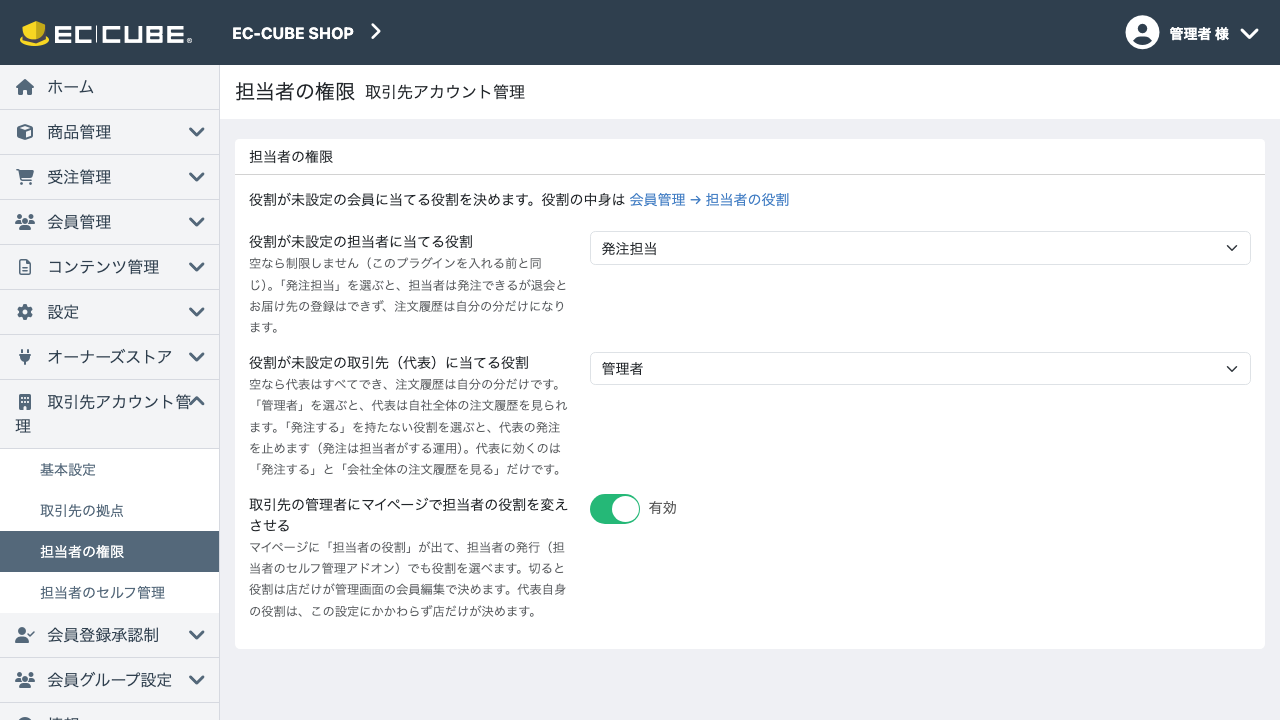
Task: Go to ホーム in the sidebar
Action: (110, 87)
